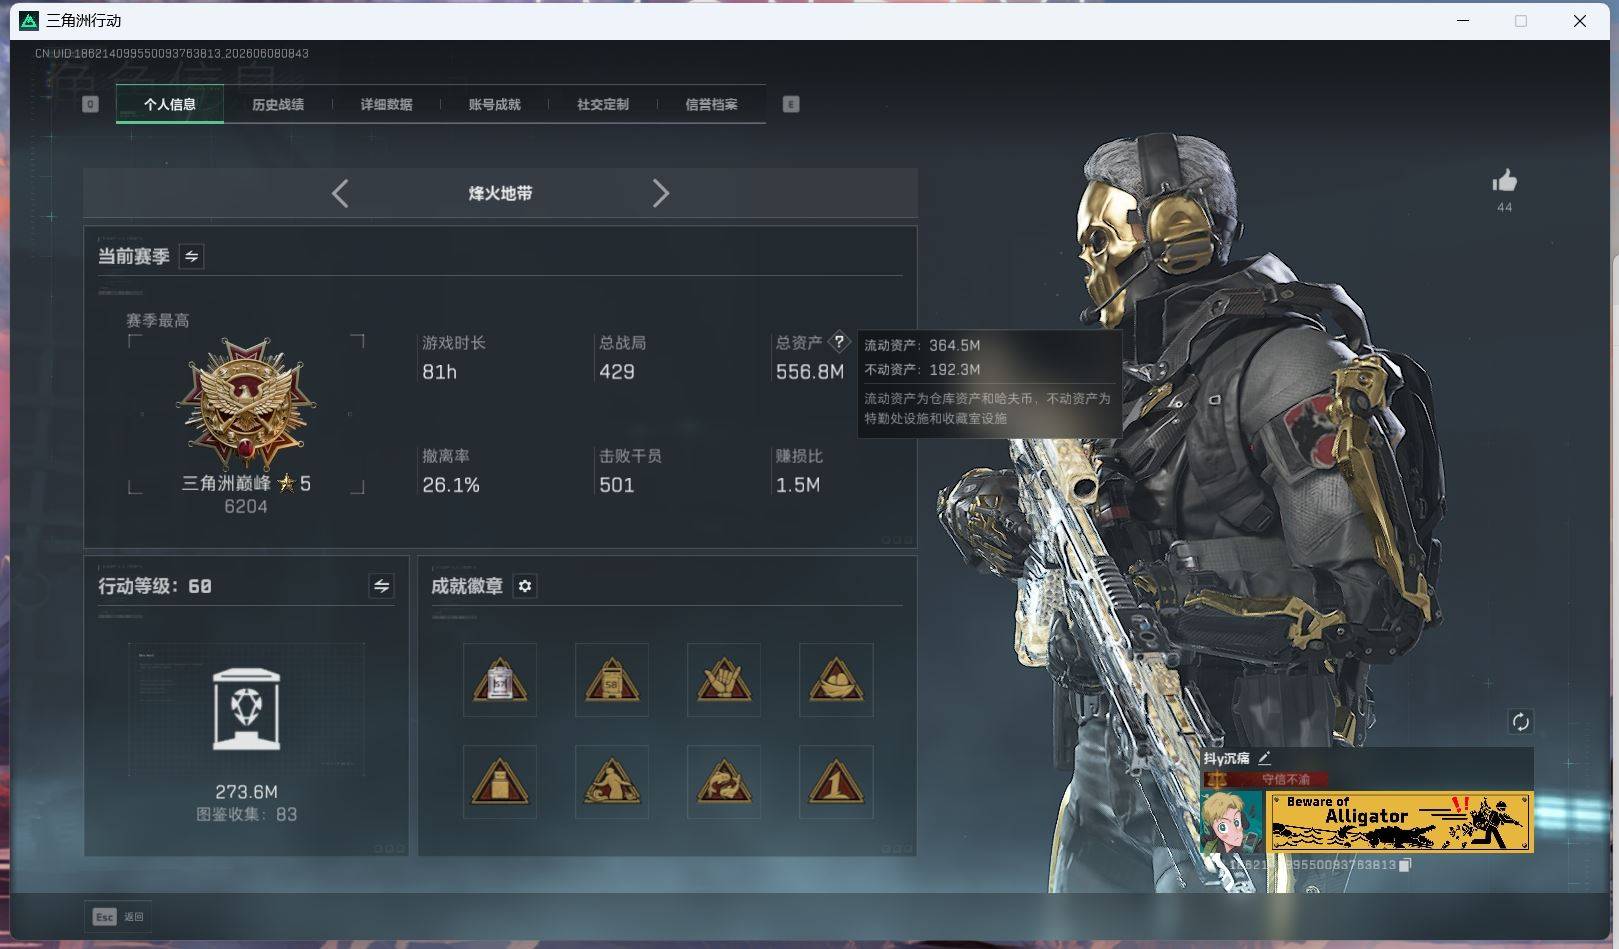
Task: Click the 图鉴收集: 83 text
Action: [x=246, y=814]
